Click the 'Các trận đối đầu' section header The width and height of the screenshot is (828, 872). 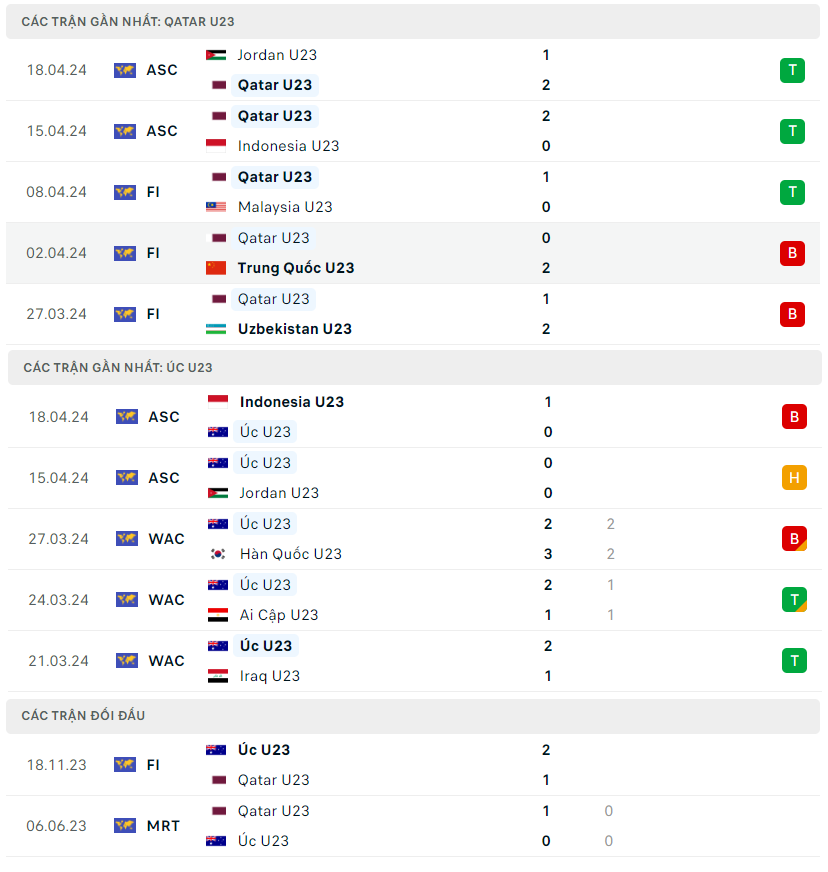click(85, 716)
